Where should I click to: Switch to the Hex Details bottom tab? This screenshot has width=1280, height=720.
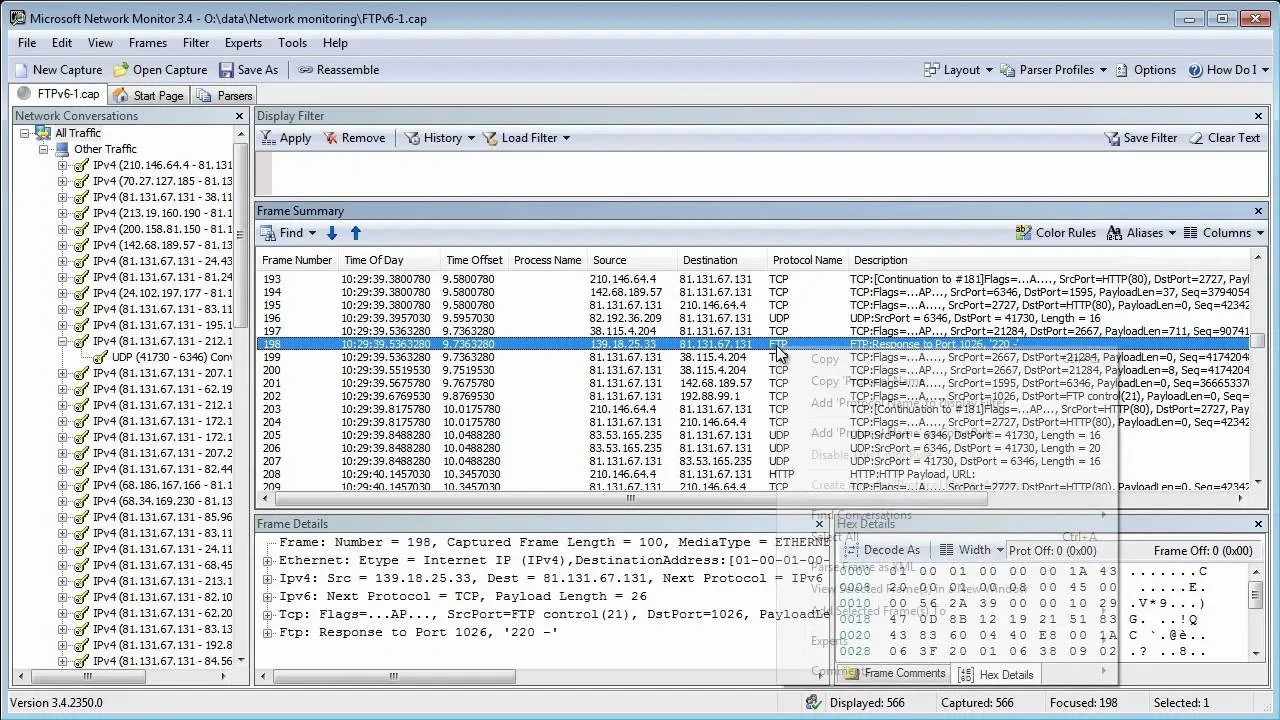pos(996,675)
